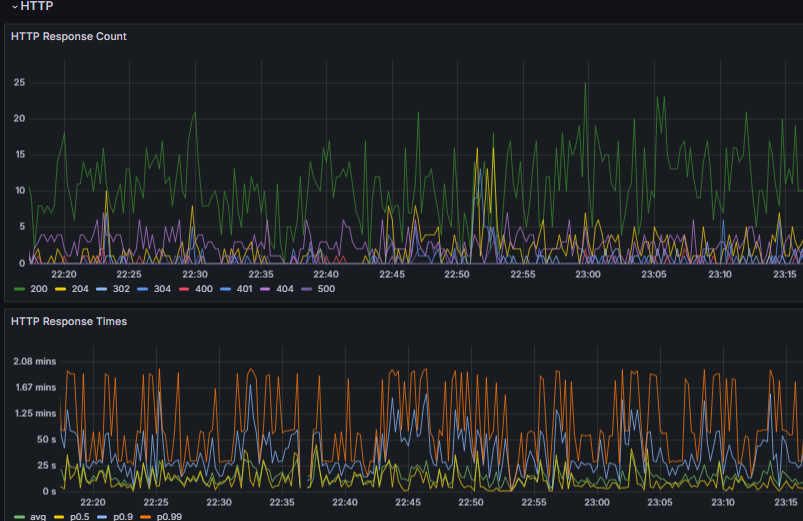Toggle the 200 series legend label
803x521 pixels.
pyautogui.click(x=39, y=289)
